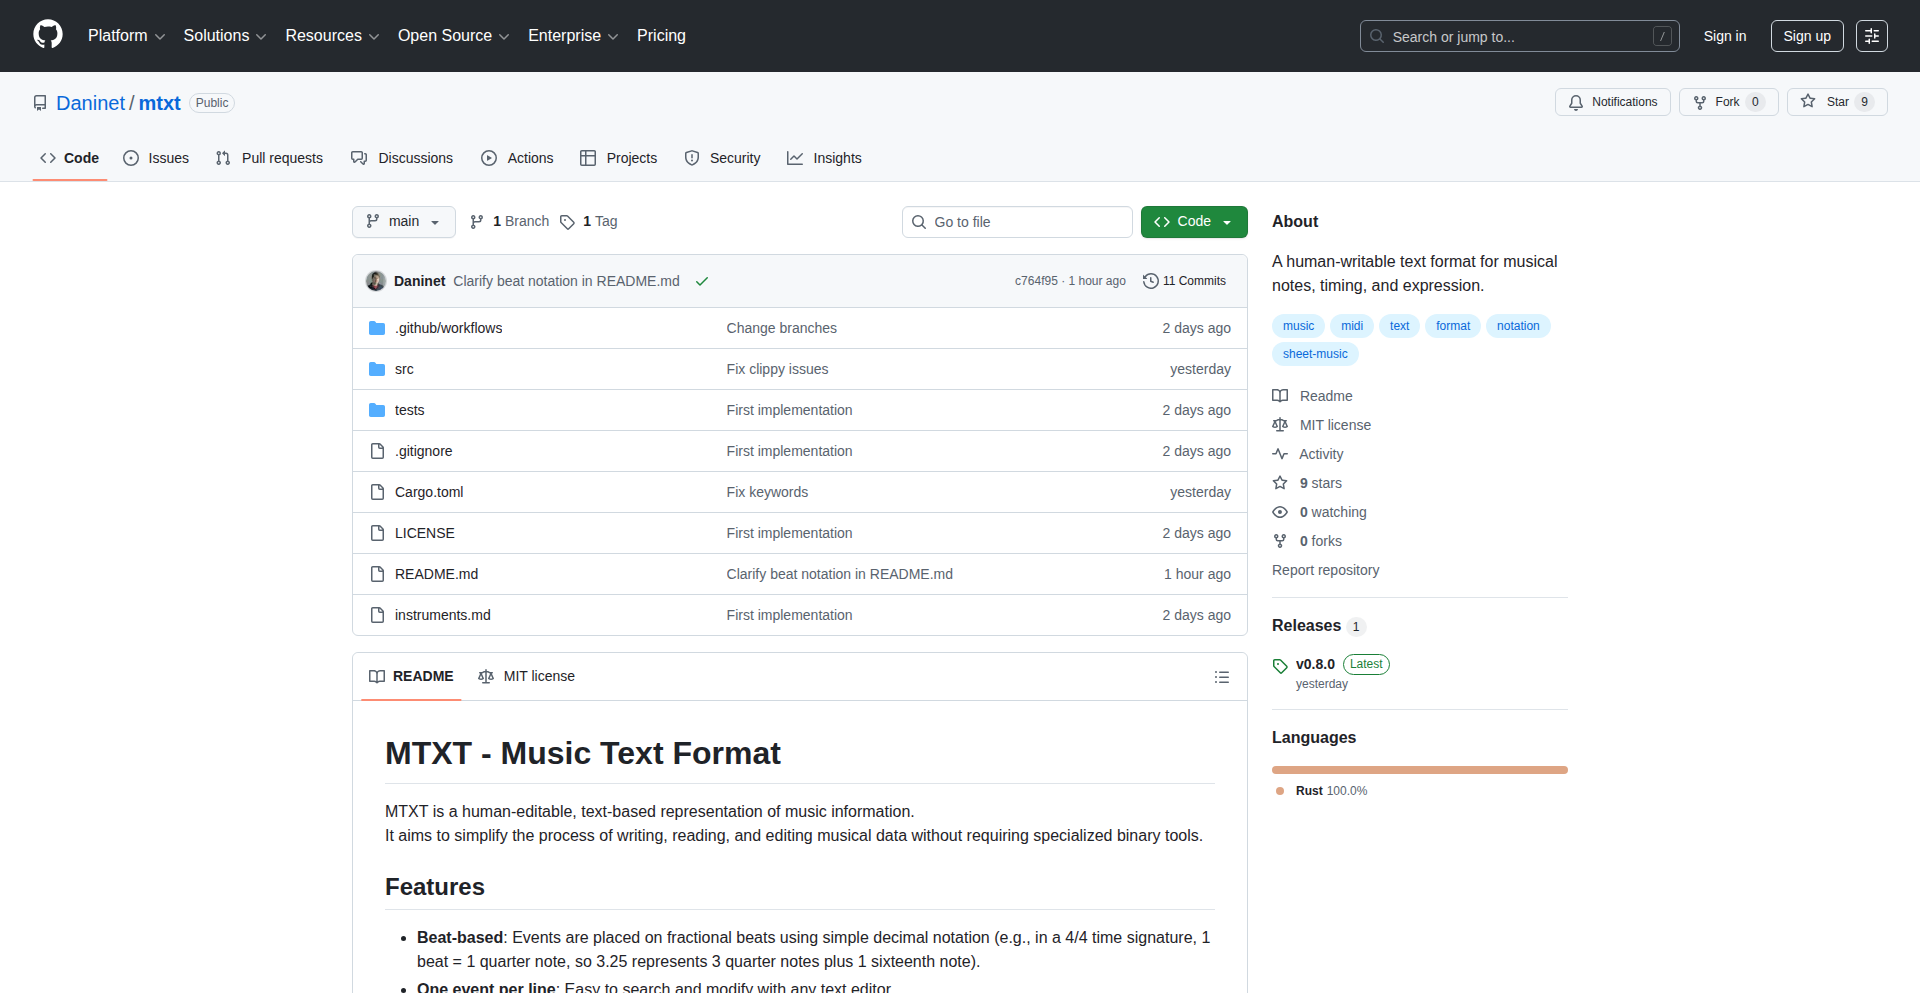This screenshot has width=1920, height=993.
Task: Switch to the Issues tab
Action: [x=156, y=158]
